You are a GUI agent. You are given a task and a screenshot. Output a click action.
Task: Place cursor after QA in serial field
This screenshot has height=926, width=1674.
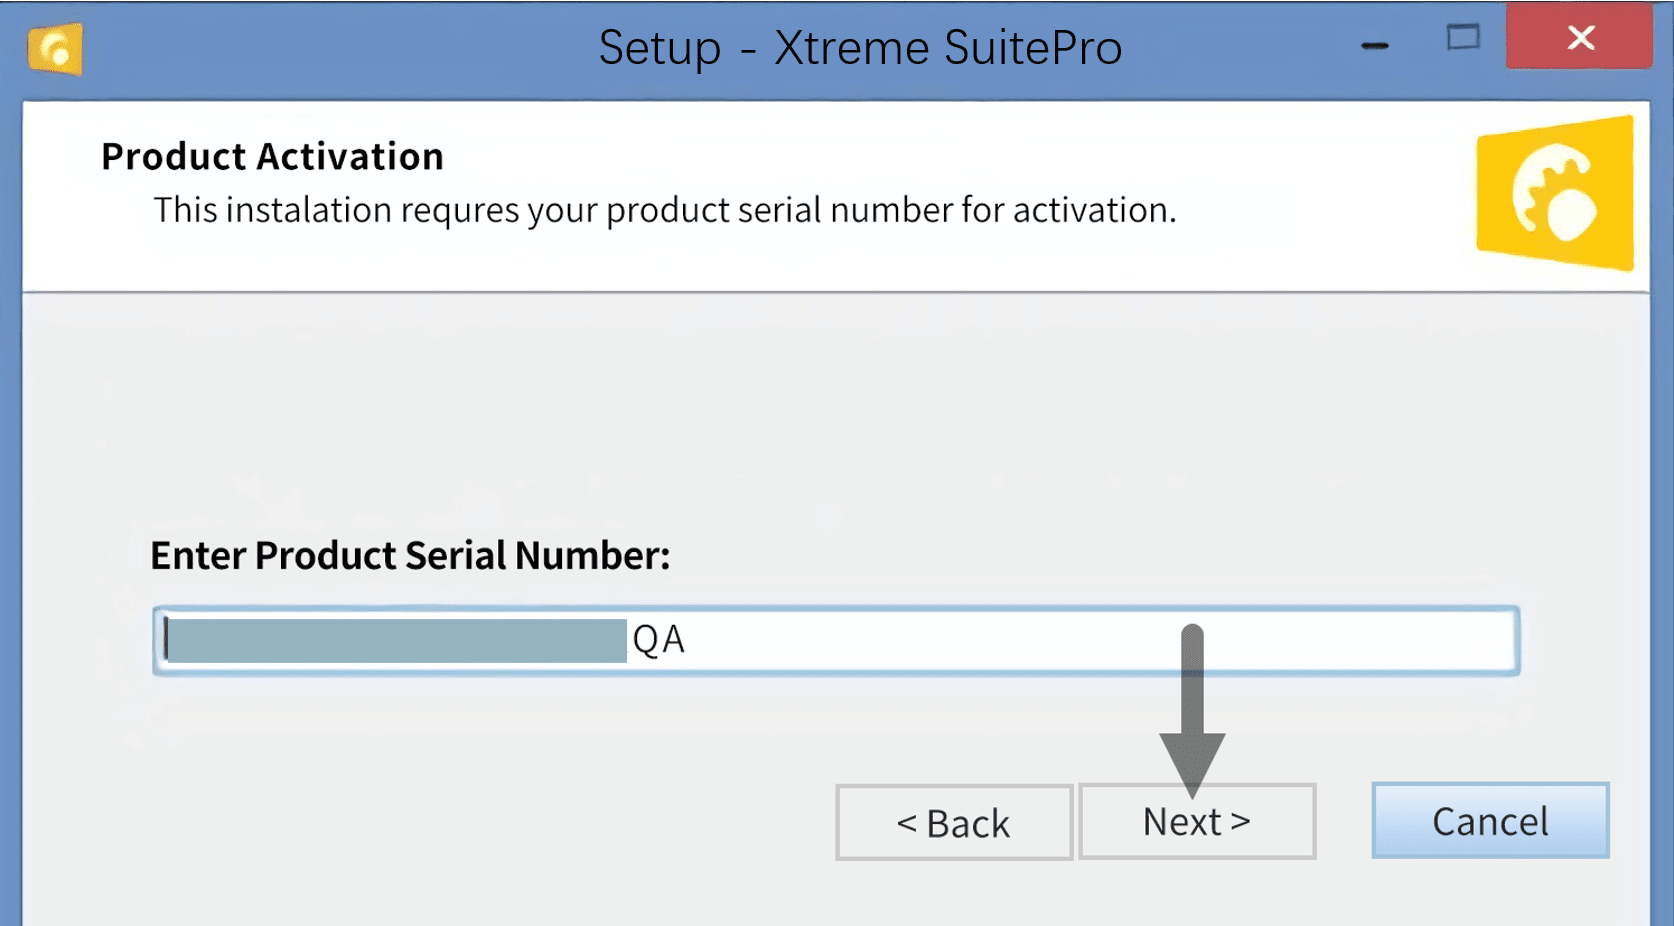tap(690, 640)
